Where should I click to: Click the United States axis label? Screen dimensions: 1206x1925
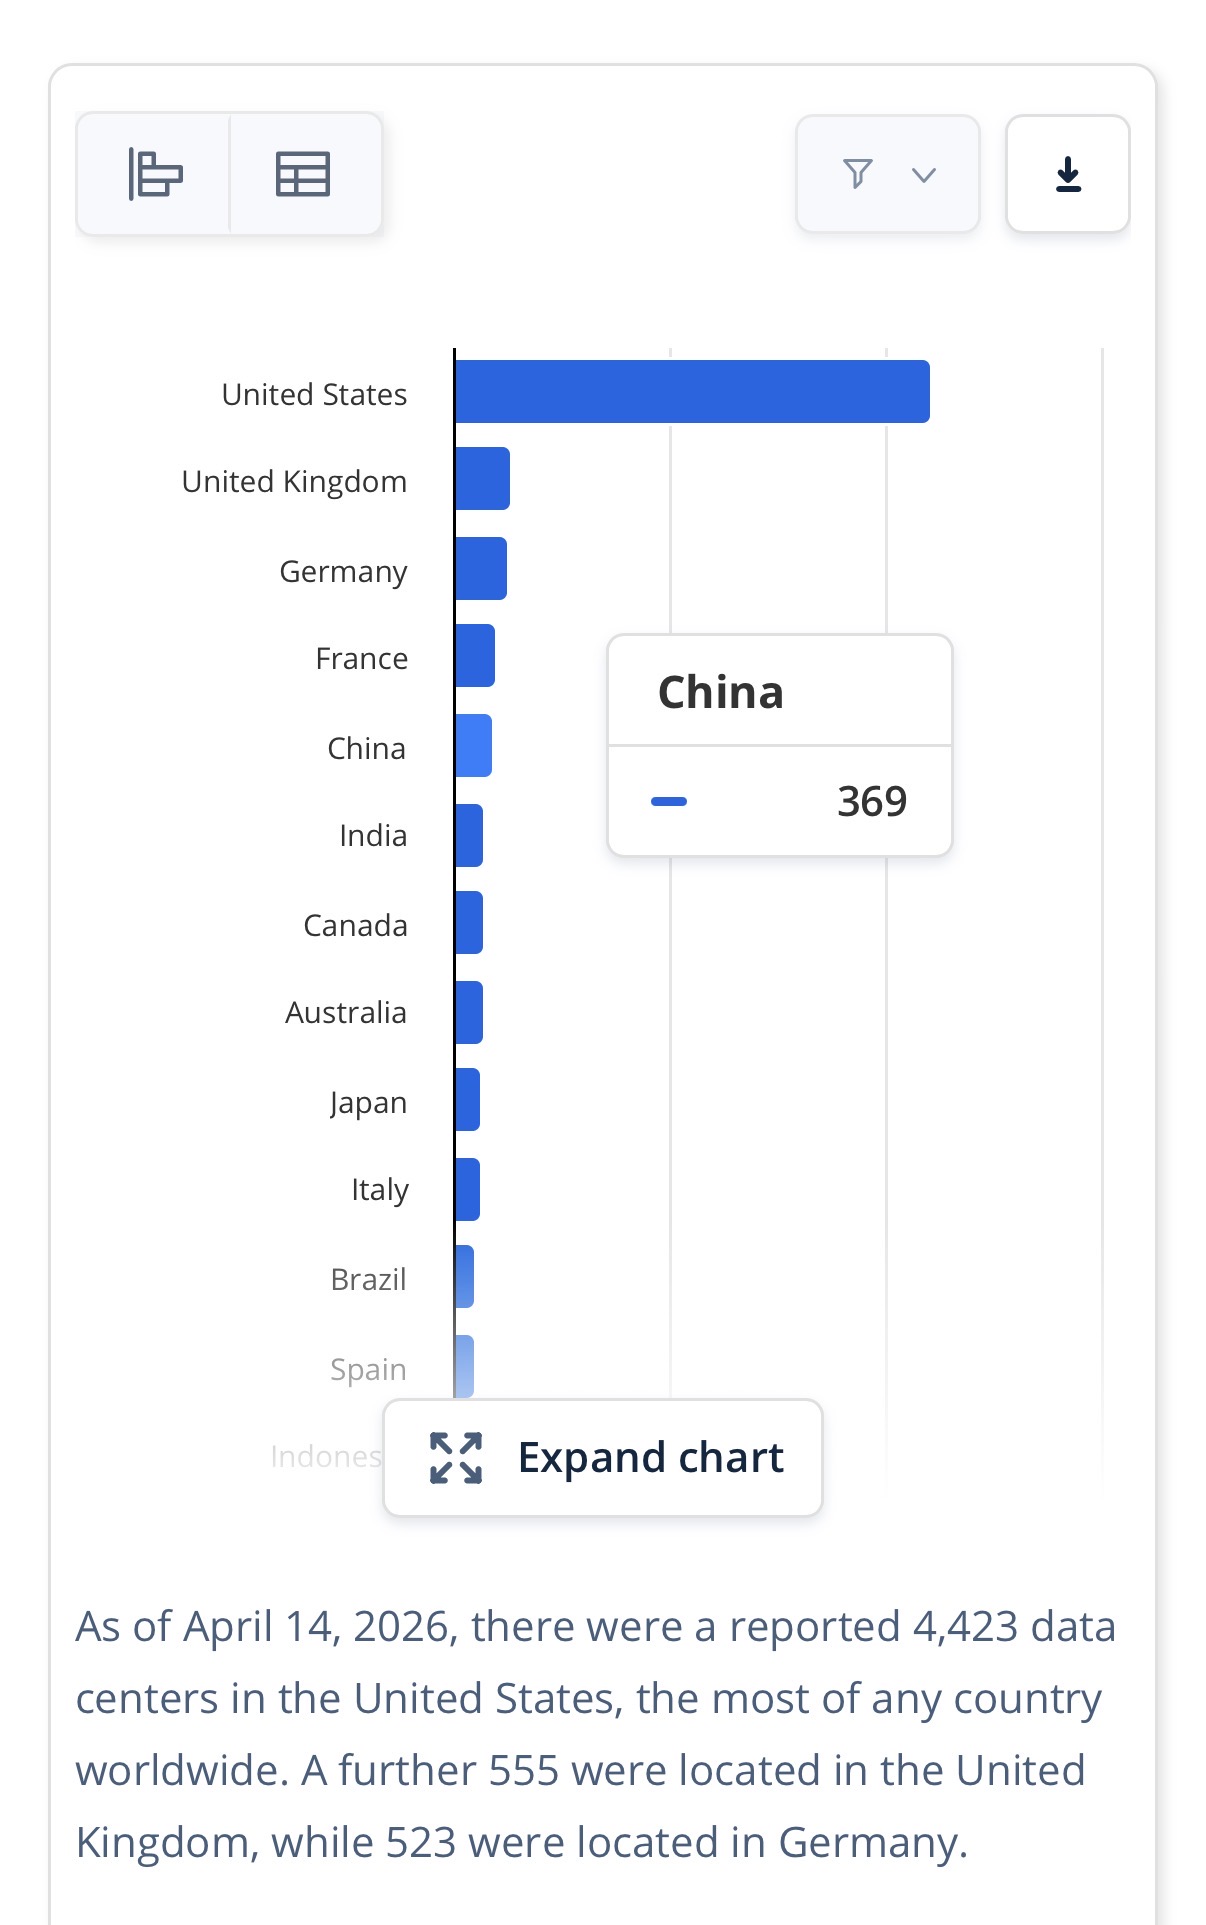pos(314,394)
